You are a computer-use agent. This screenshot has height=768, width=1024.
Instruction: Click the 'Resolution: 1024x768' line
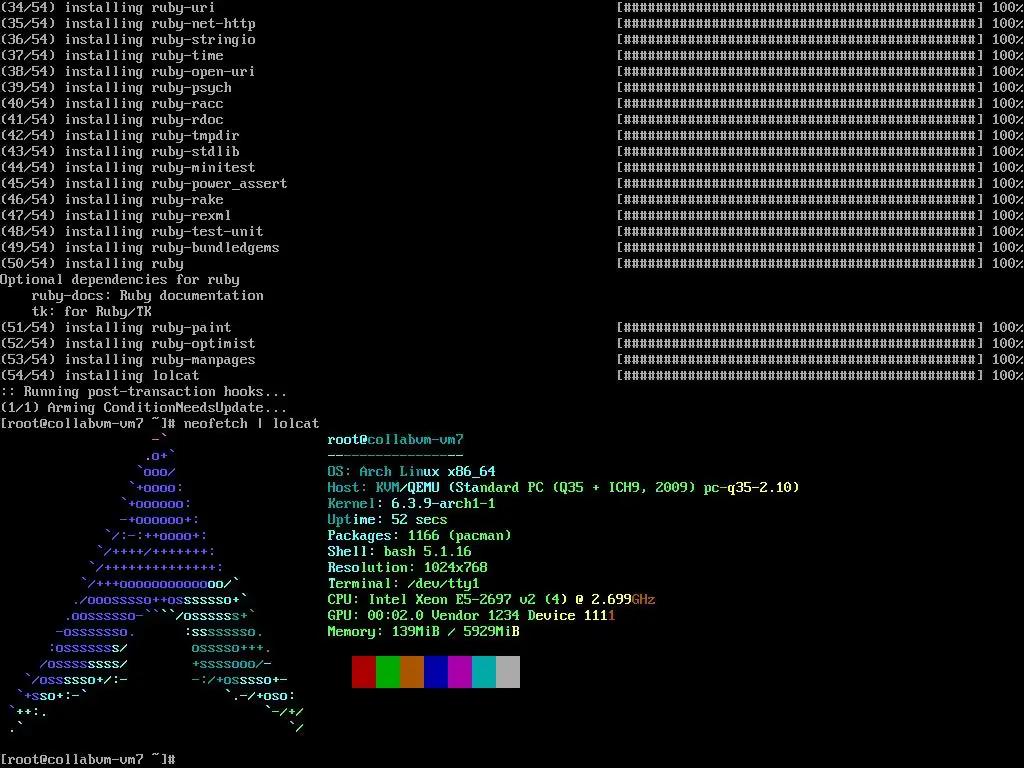point(408,568)
